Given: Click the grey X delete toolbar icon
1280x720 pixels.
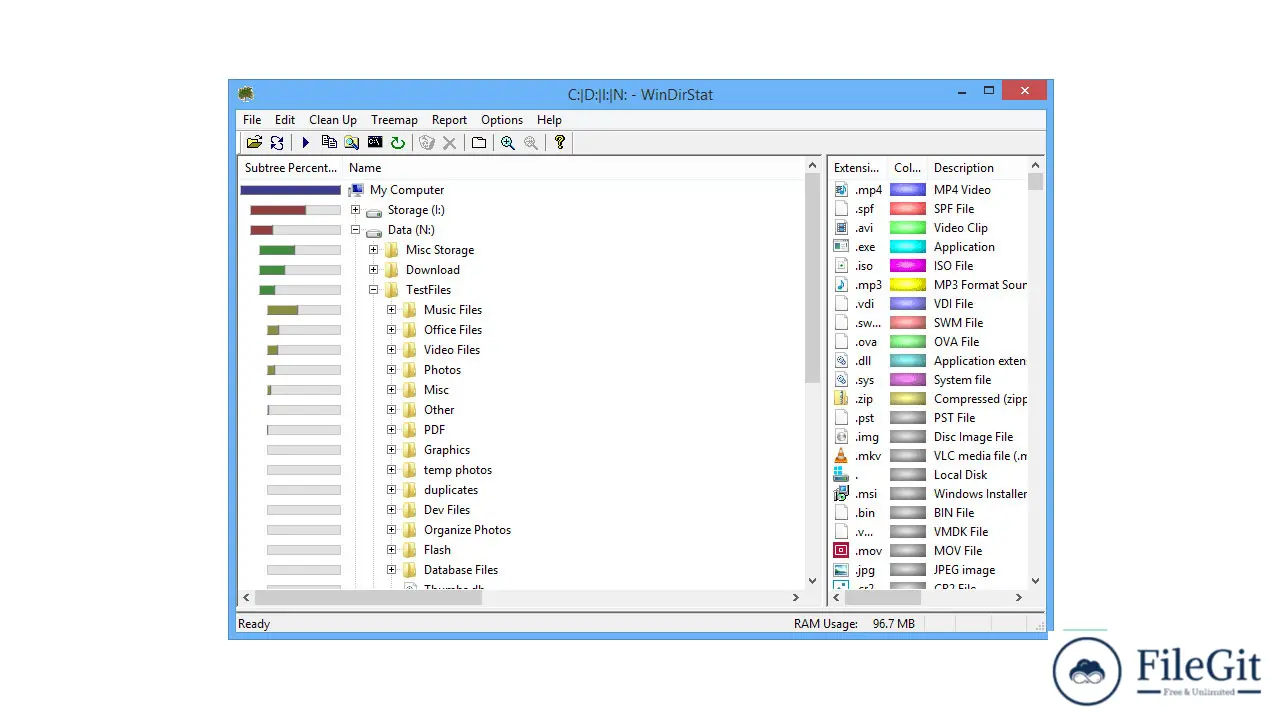Looking at the screenshot, I should [x=450, y=143].
